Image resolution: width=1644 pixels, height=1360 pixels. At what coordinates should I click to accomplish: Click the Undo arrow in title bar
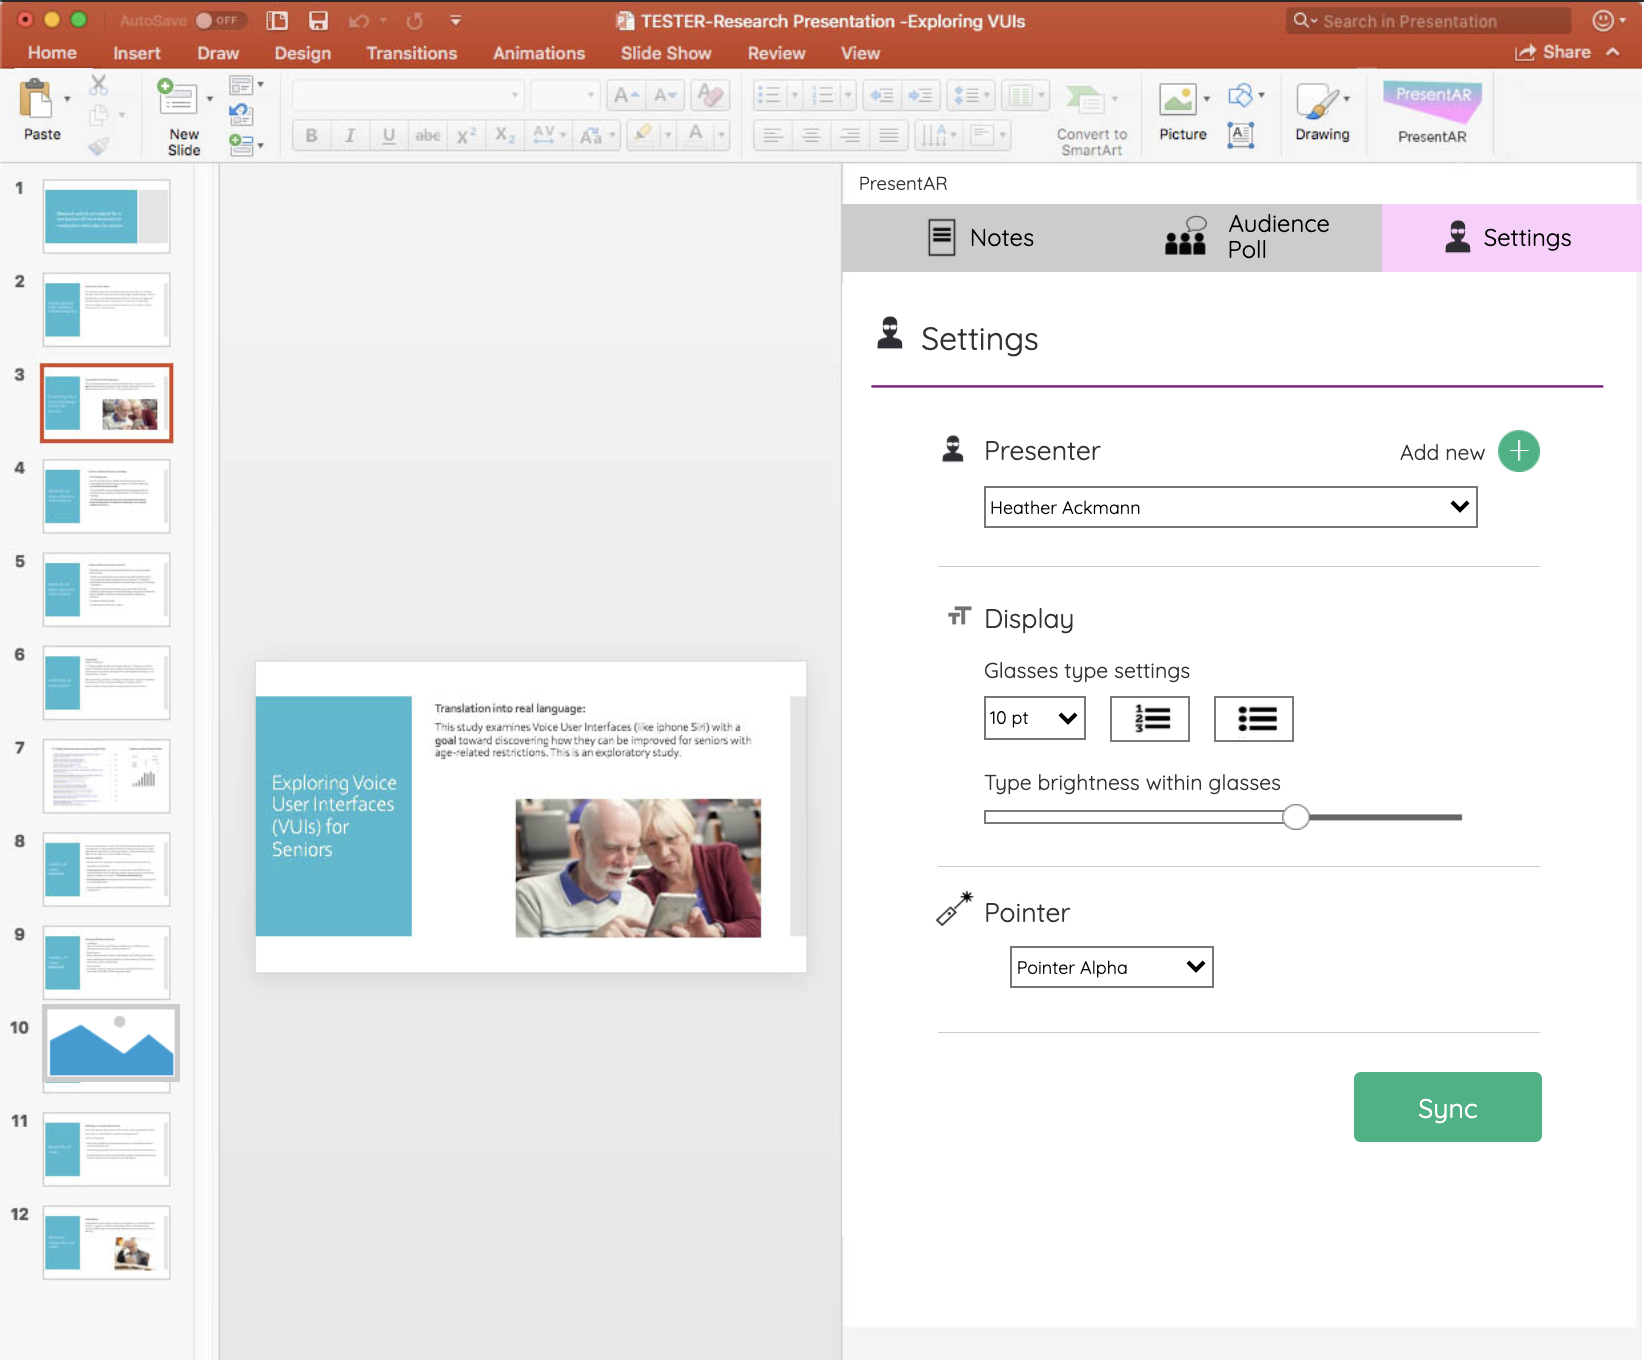click(x=358, y=20)
